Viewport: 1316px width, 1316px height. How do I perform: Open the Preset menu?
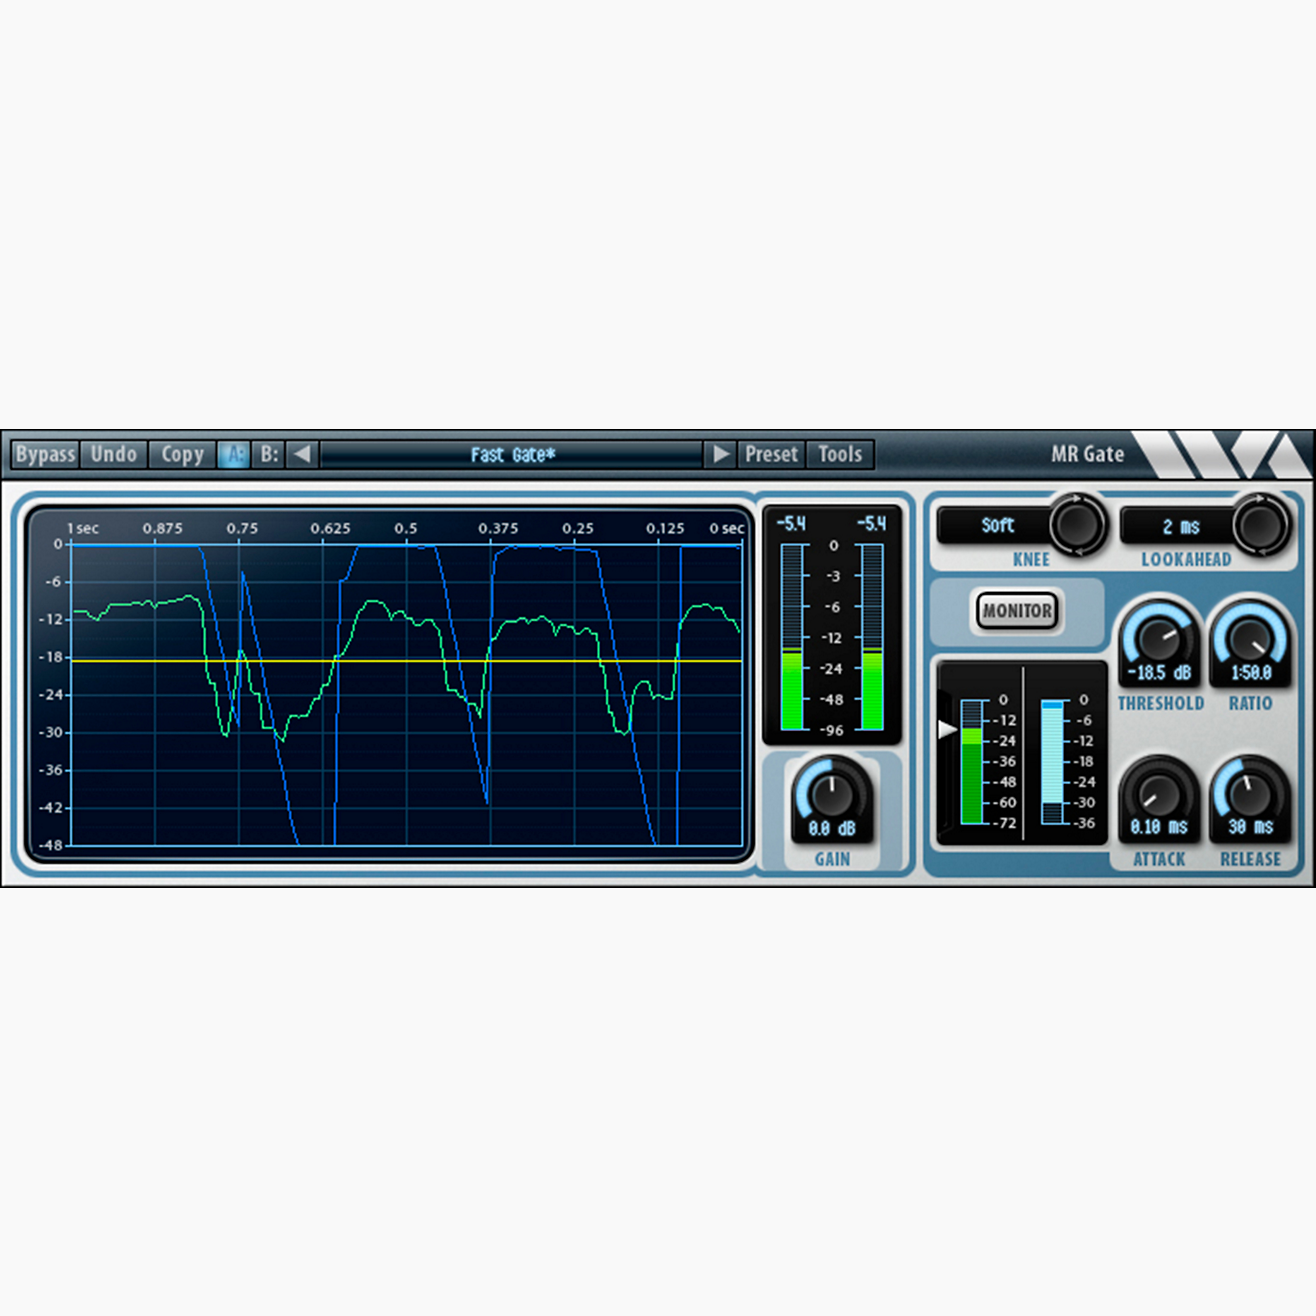(x=771, y=454)
